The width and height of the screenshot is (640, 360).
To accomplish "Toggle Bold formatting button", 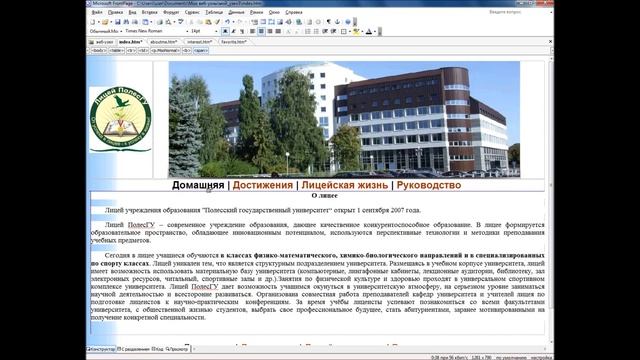I will 225,31.
